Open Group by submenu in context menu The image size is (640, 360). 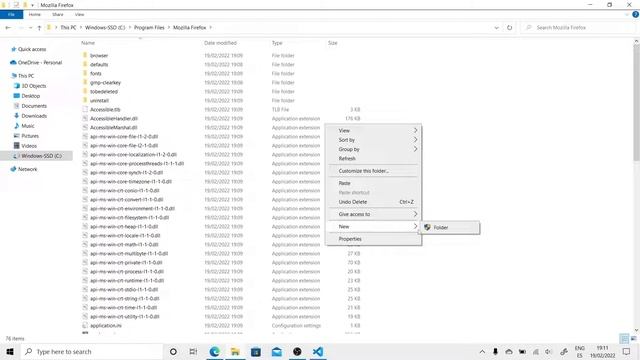[373, 149]
